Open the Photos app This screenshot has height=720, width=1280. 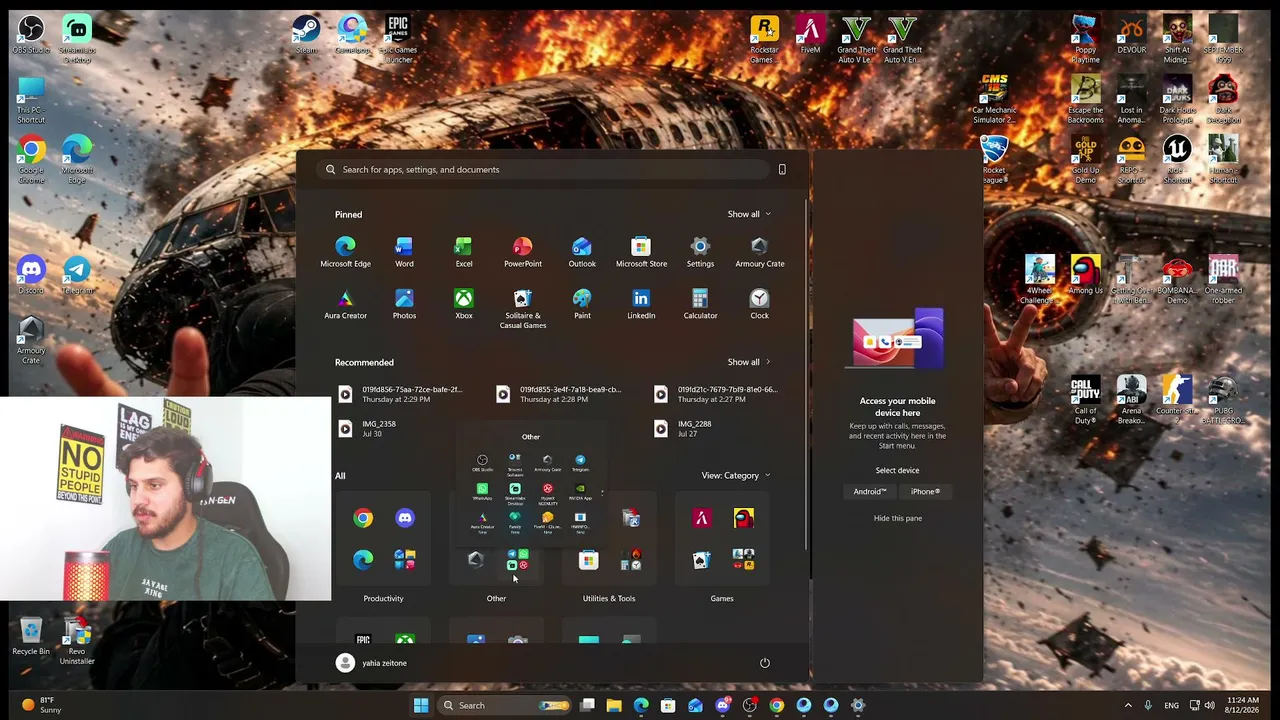coord(404,304)
